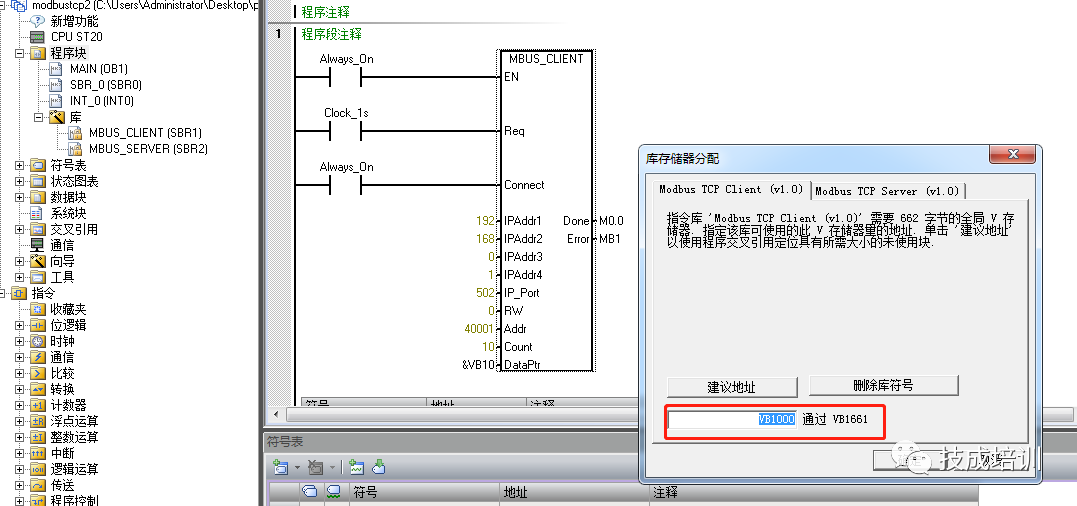Viewport: 1077px width, 506px height.
Task: Select MBUS_SERVER (SBR2) library block
Action: point(148,149)
